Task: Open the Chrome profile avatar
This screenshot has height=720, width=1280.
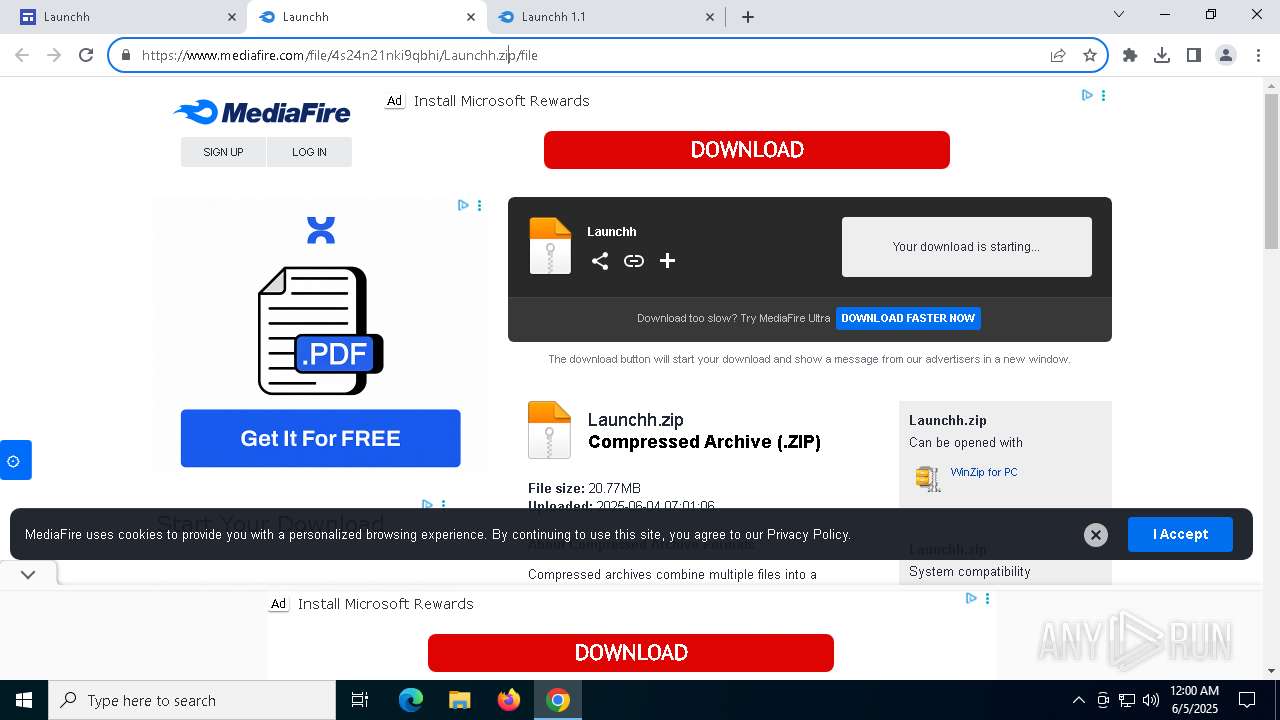Action: (1226, 55)
